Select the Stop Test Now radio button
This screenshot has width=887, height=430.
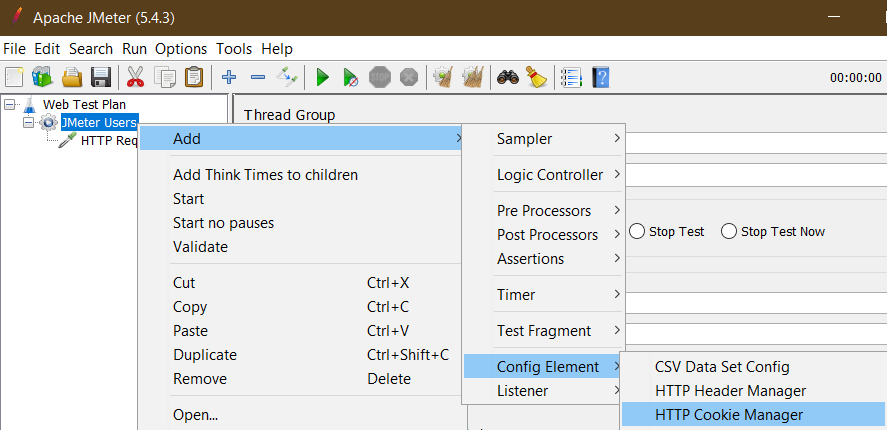click(729, 231)
